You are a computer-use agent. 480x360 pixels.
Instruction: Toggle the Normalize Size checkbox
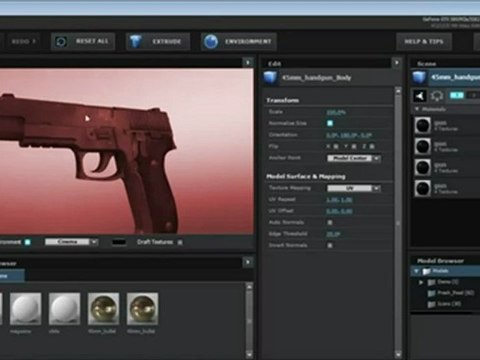(x=330, y=123)
